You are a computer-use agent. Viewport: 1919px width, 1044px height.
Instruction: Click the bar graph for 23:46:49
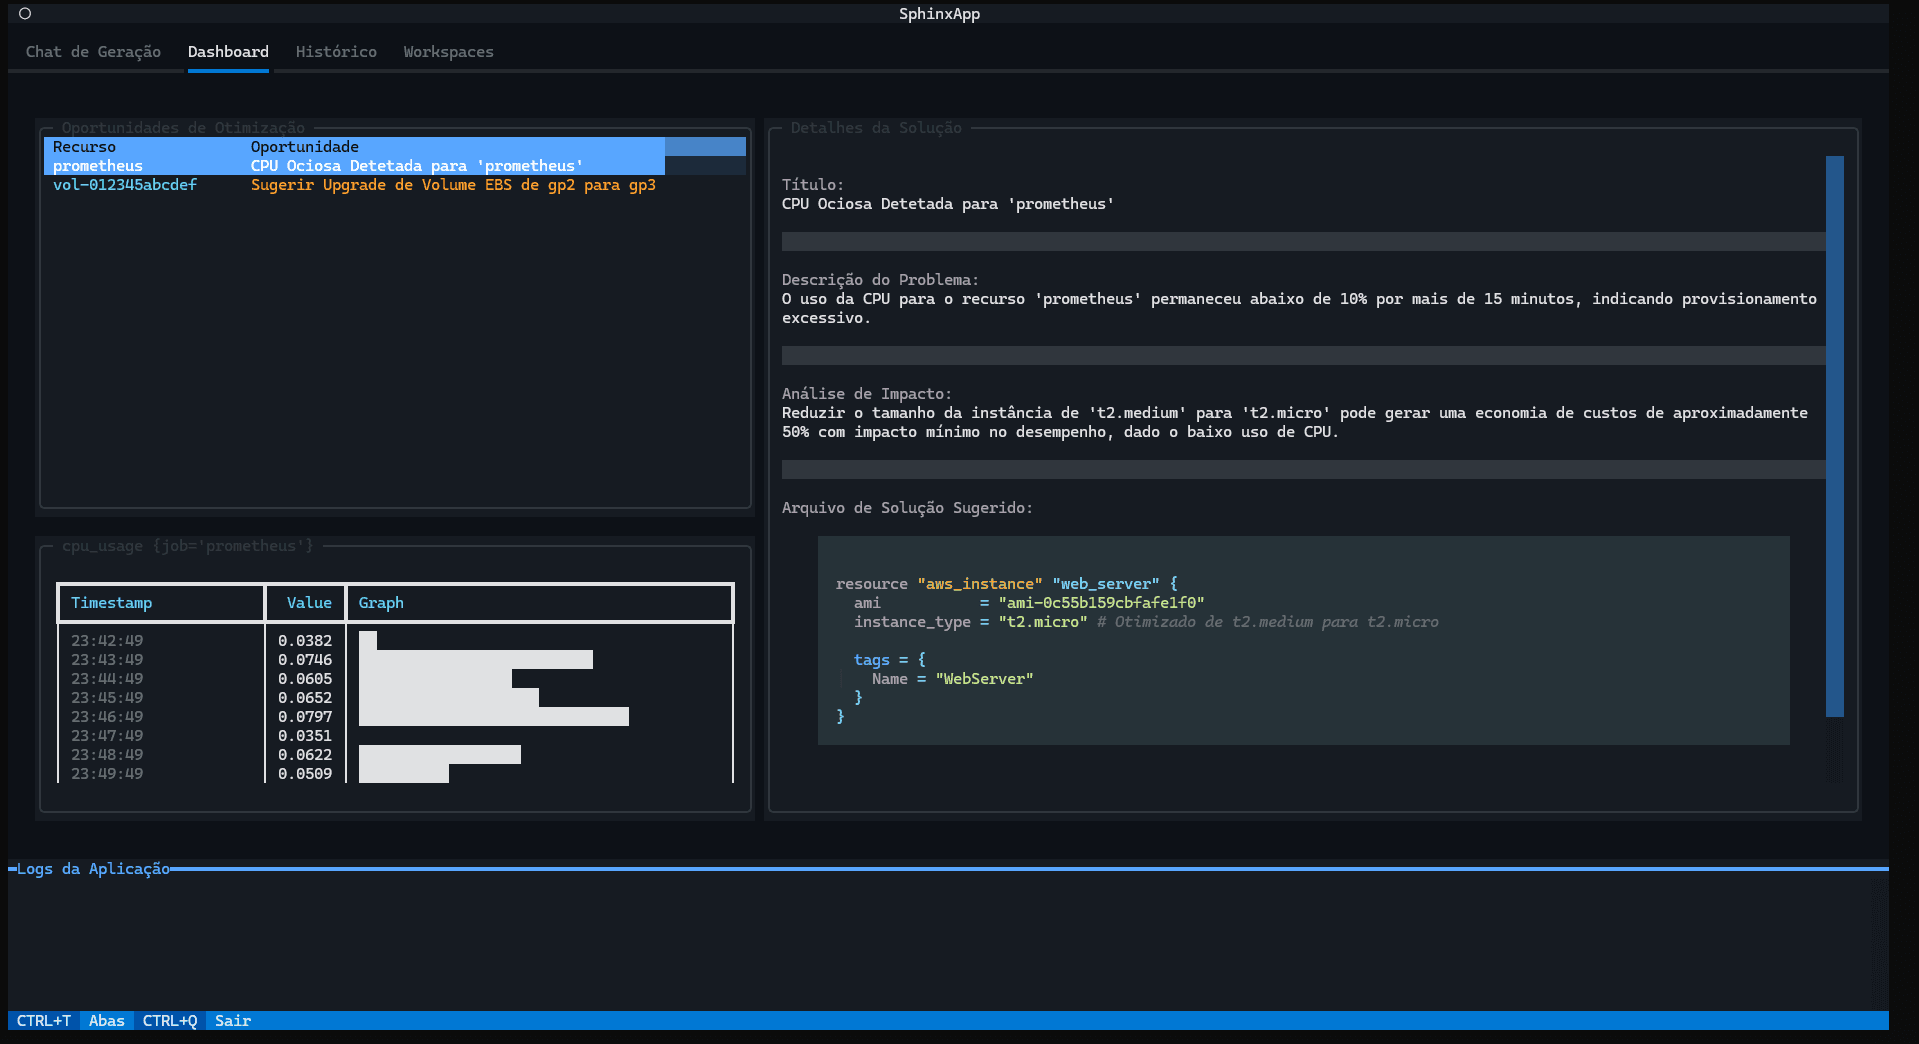[493, 717]
